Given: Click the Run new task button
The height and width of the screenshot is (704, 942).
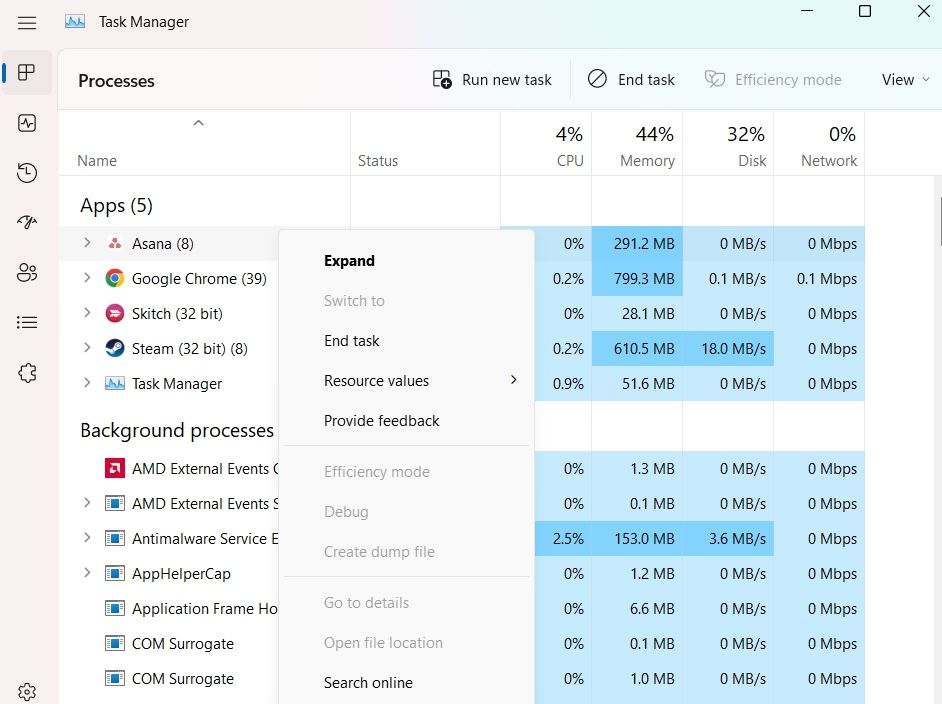Looking at the screenshot, I should (x=492, y=79).
